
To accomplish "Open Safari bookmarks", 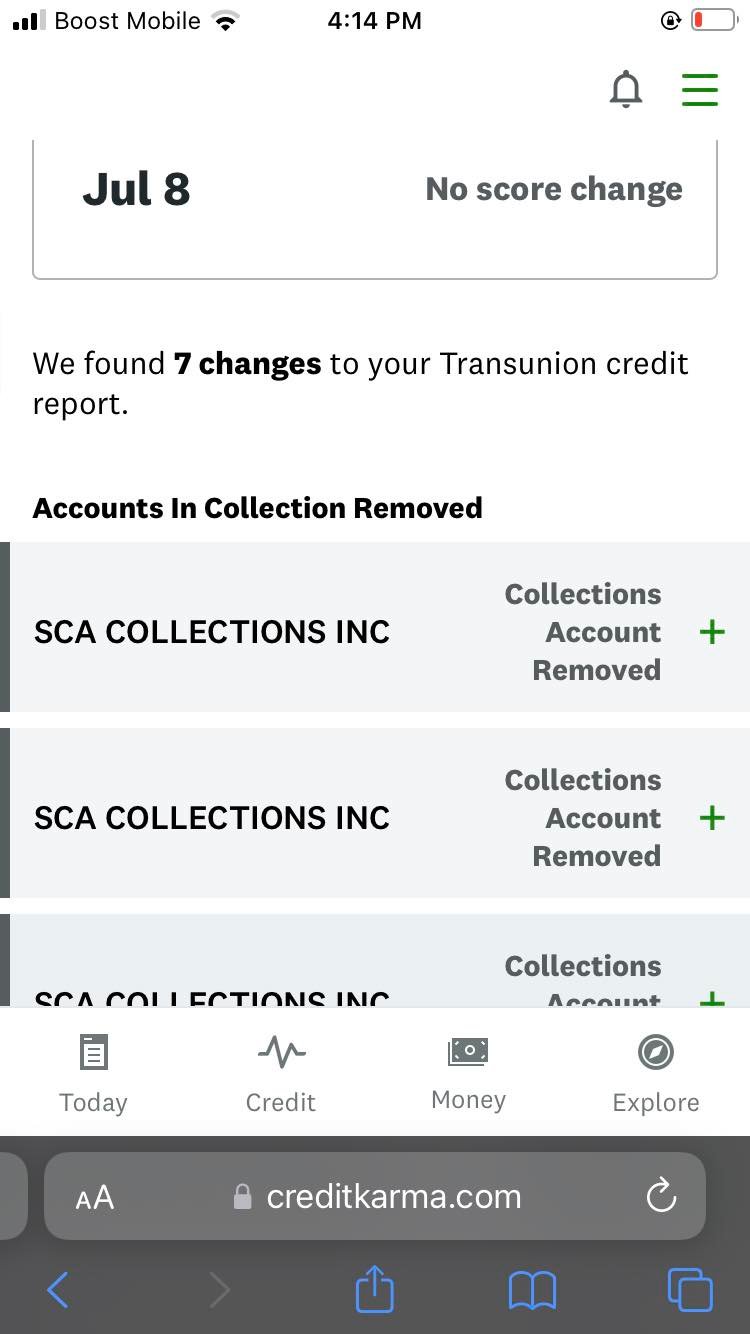I will point(533,1290).
